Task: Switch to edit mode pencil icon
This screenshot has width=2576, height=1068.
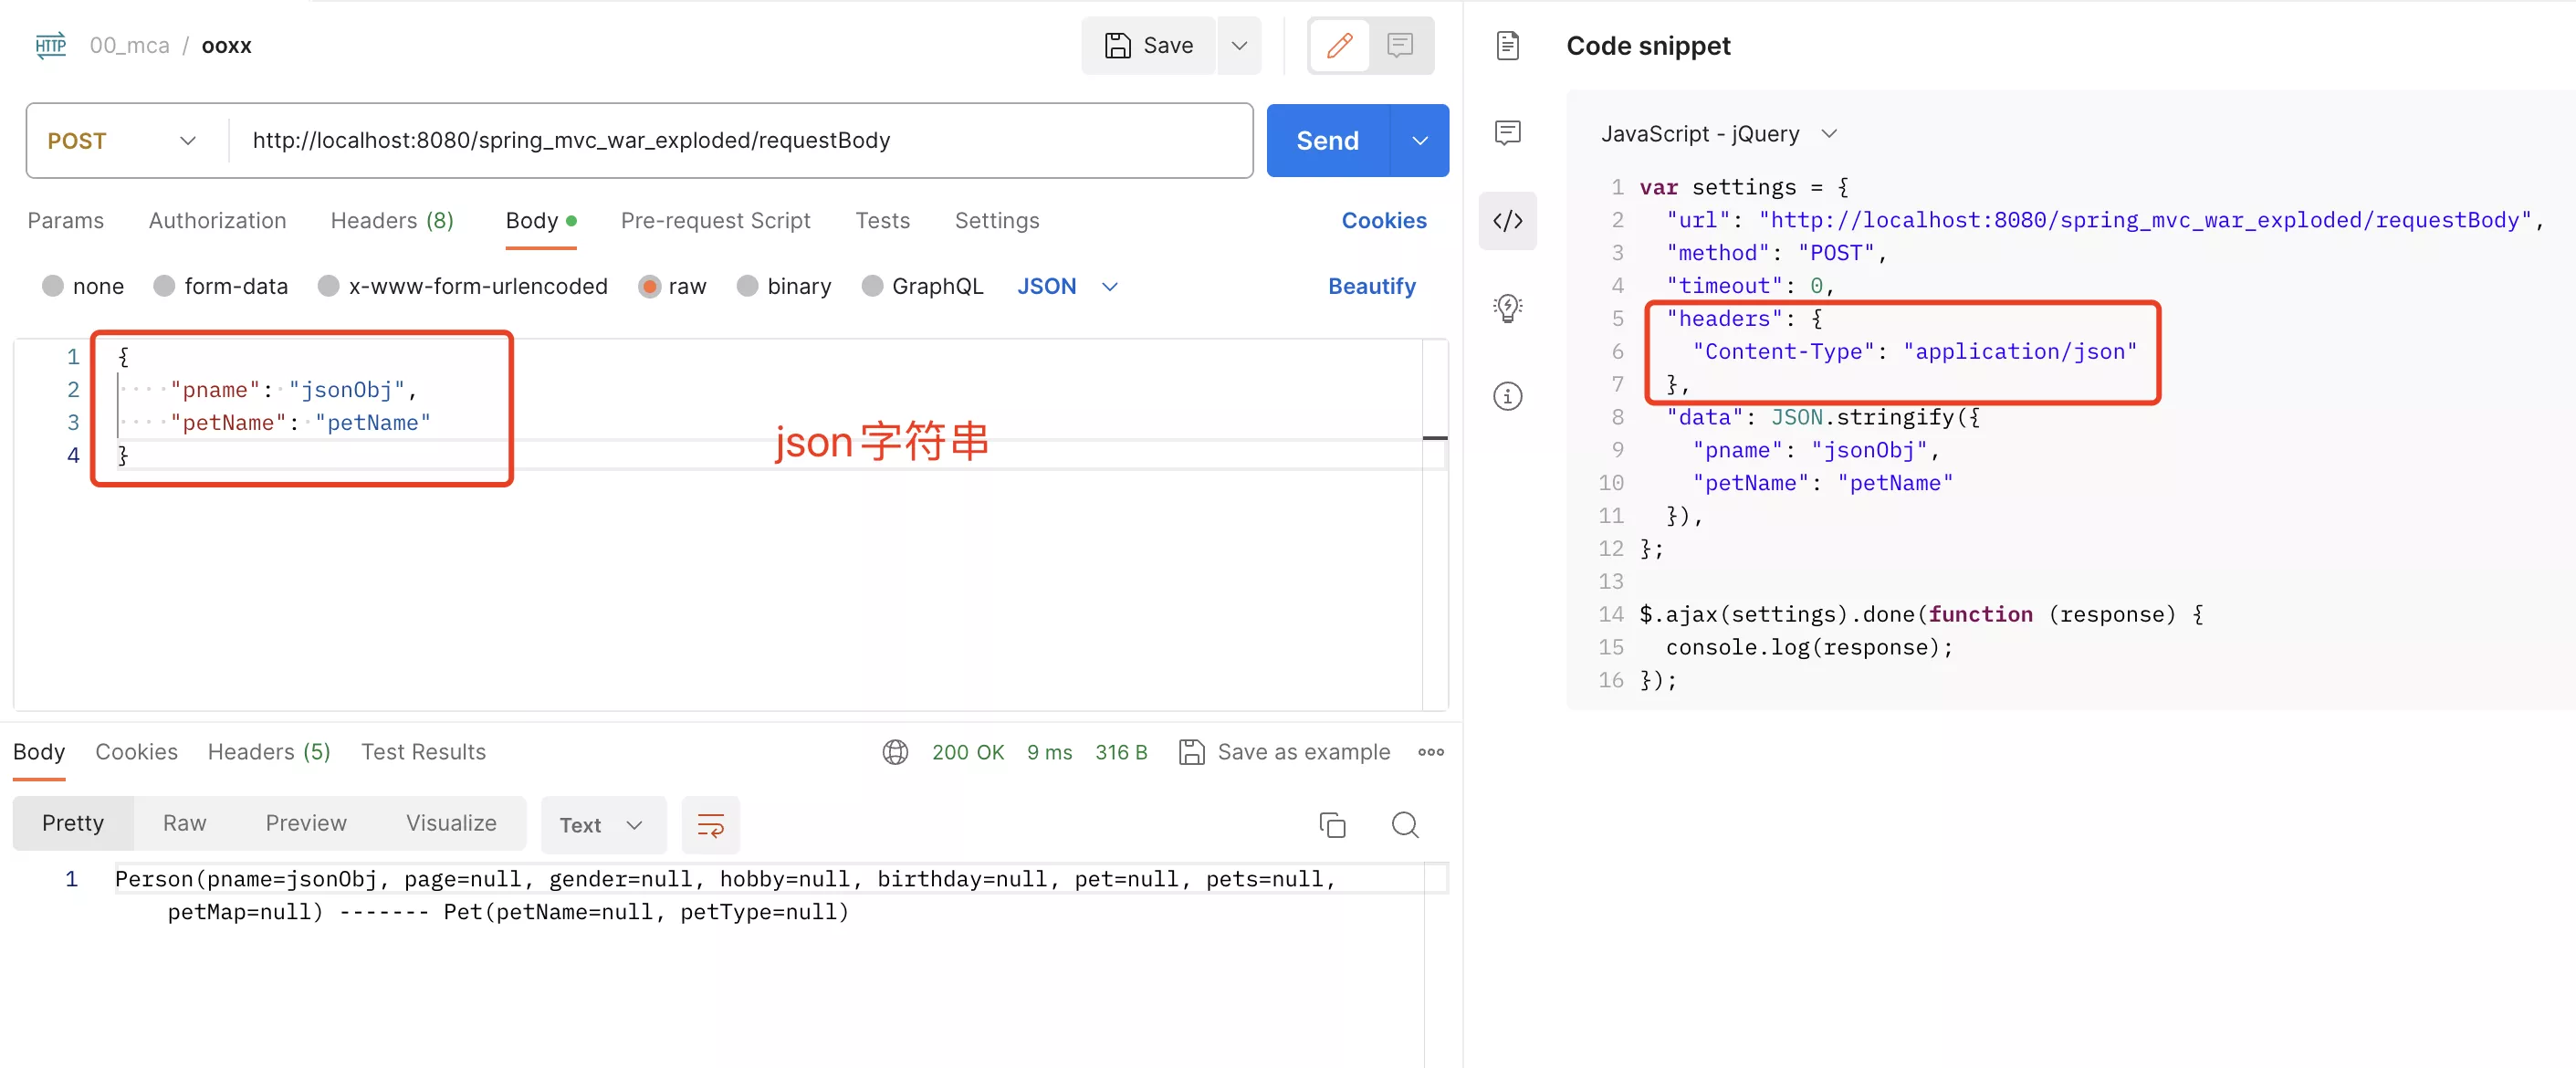Action: pos(1339,46)
